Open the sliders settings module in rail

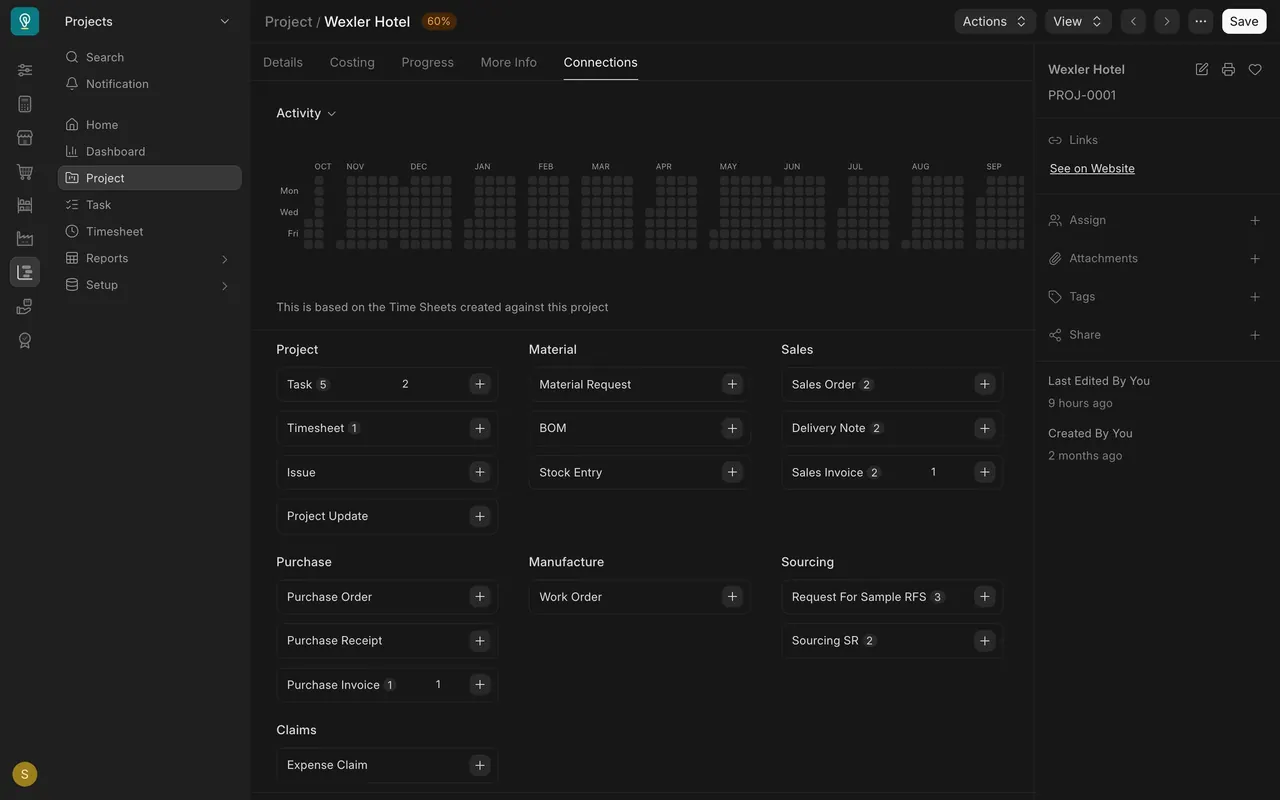tap(25, 70)
